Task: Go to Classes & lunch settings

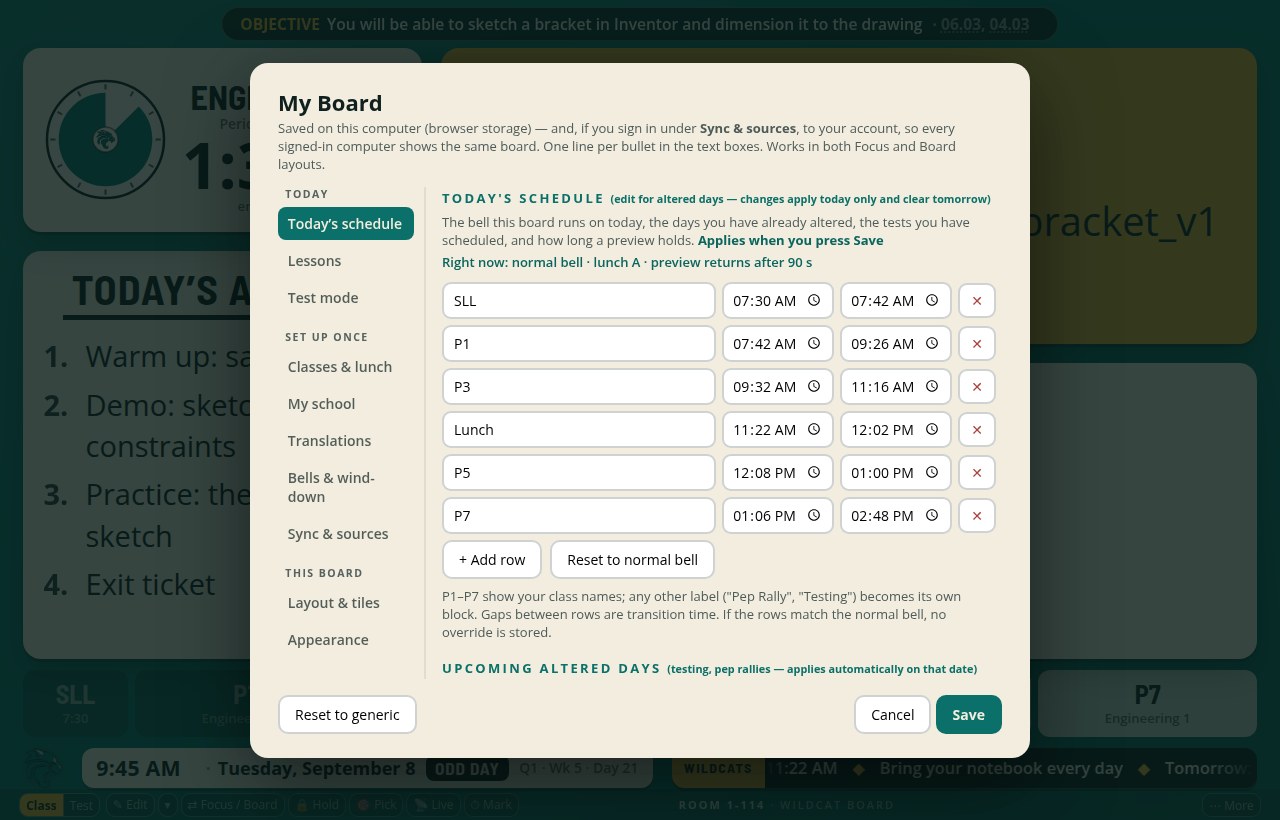Action: (346, 366)
